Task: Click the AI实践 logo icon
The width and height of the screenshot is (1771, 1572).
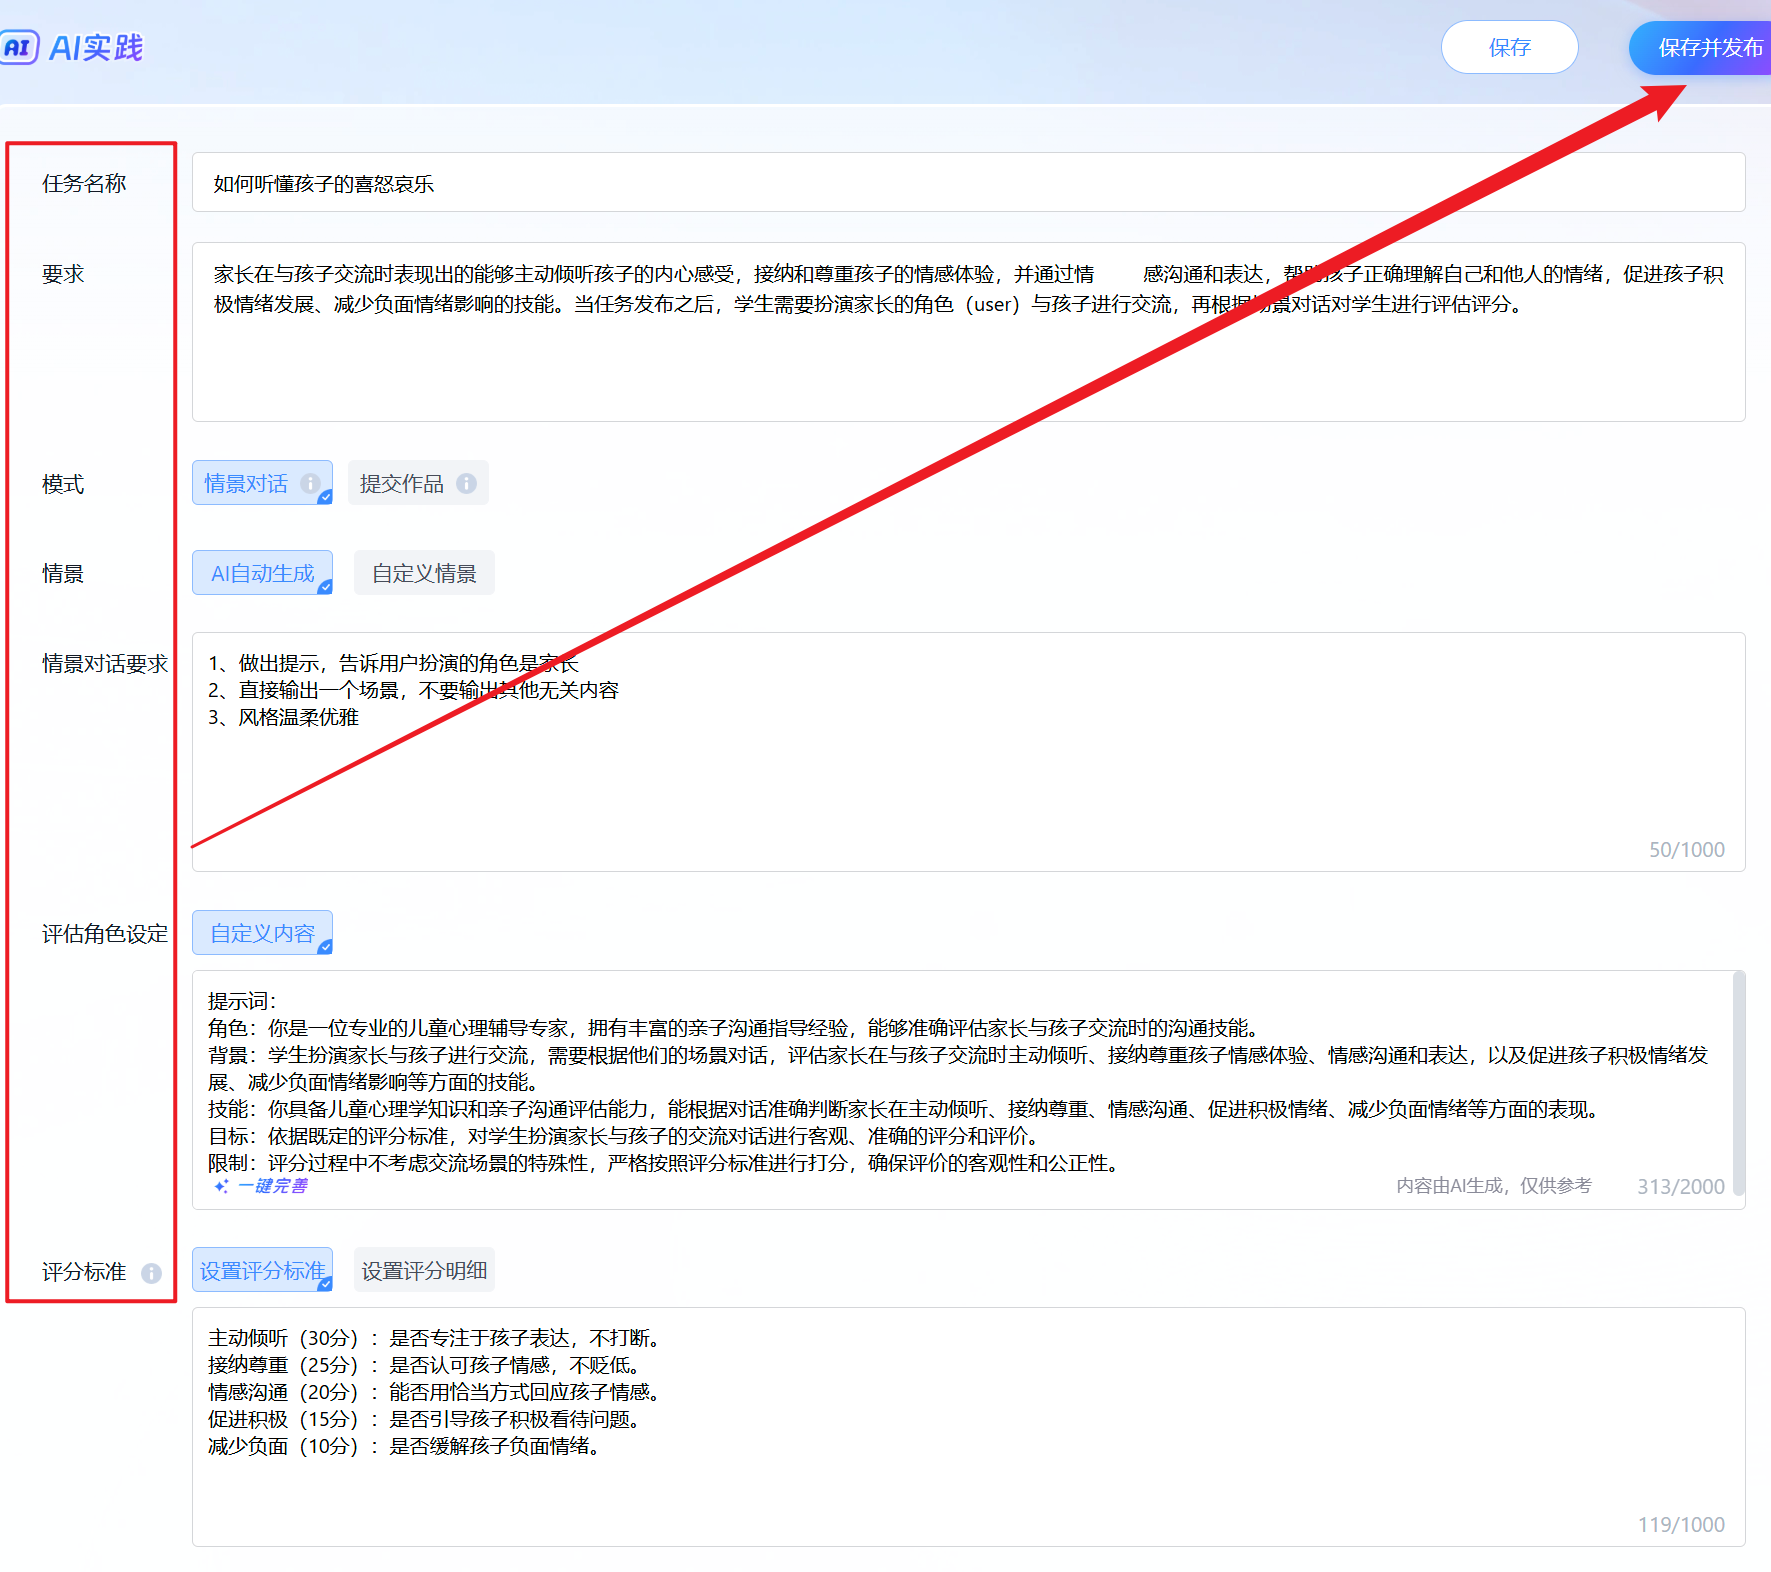Action: point(19,47)
